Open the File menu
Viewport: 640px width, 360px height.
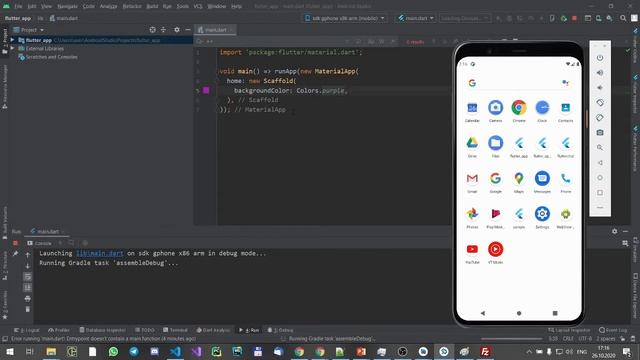point(18,6)
